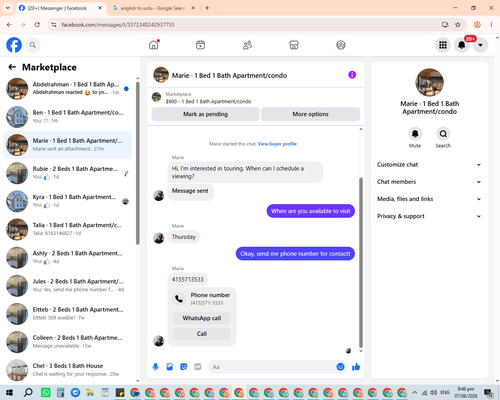Open Chrome profile avatar
500x400 pixels.
[477, 25]
